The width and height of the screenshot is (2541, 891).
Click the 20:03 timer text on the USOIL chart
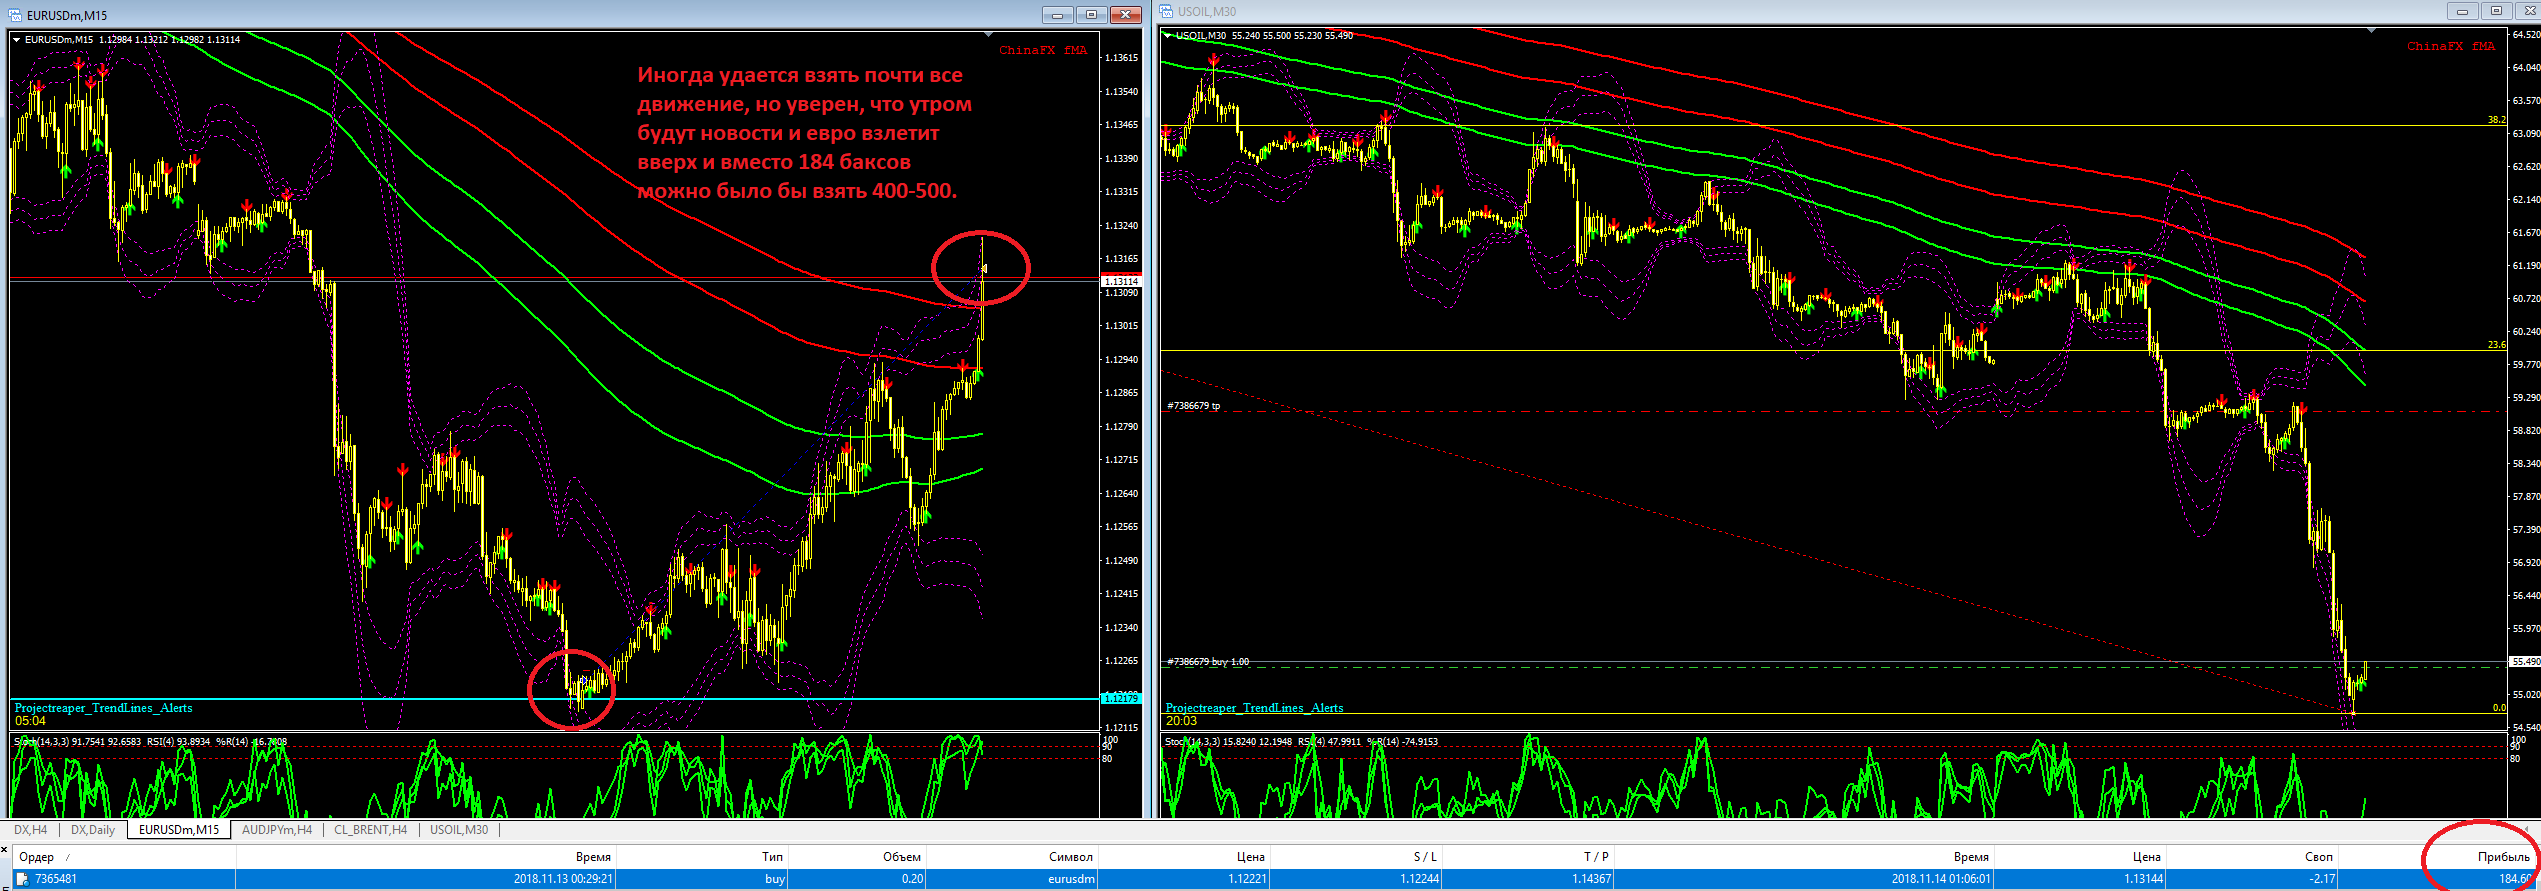tap(1181, 721)
